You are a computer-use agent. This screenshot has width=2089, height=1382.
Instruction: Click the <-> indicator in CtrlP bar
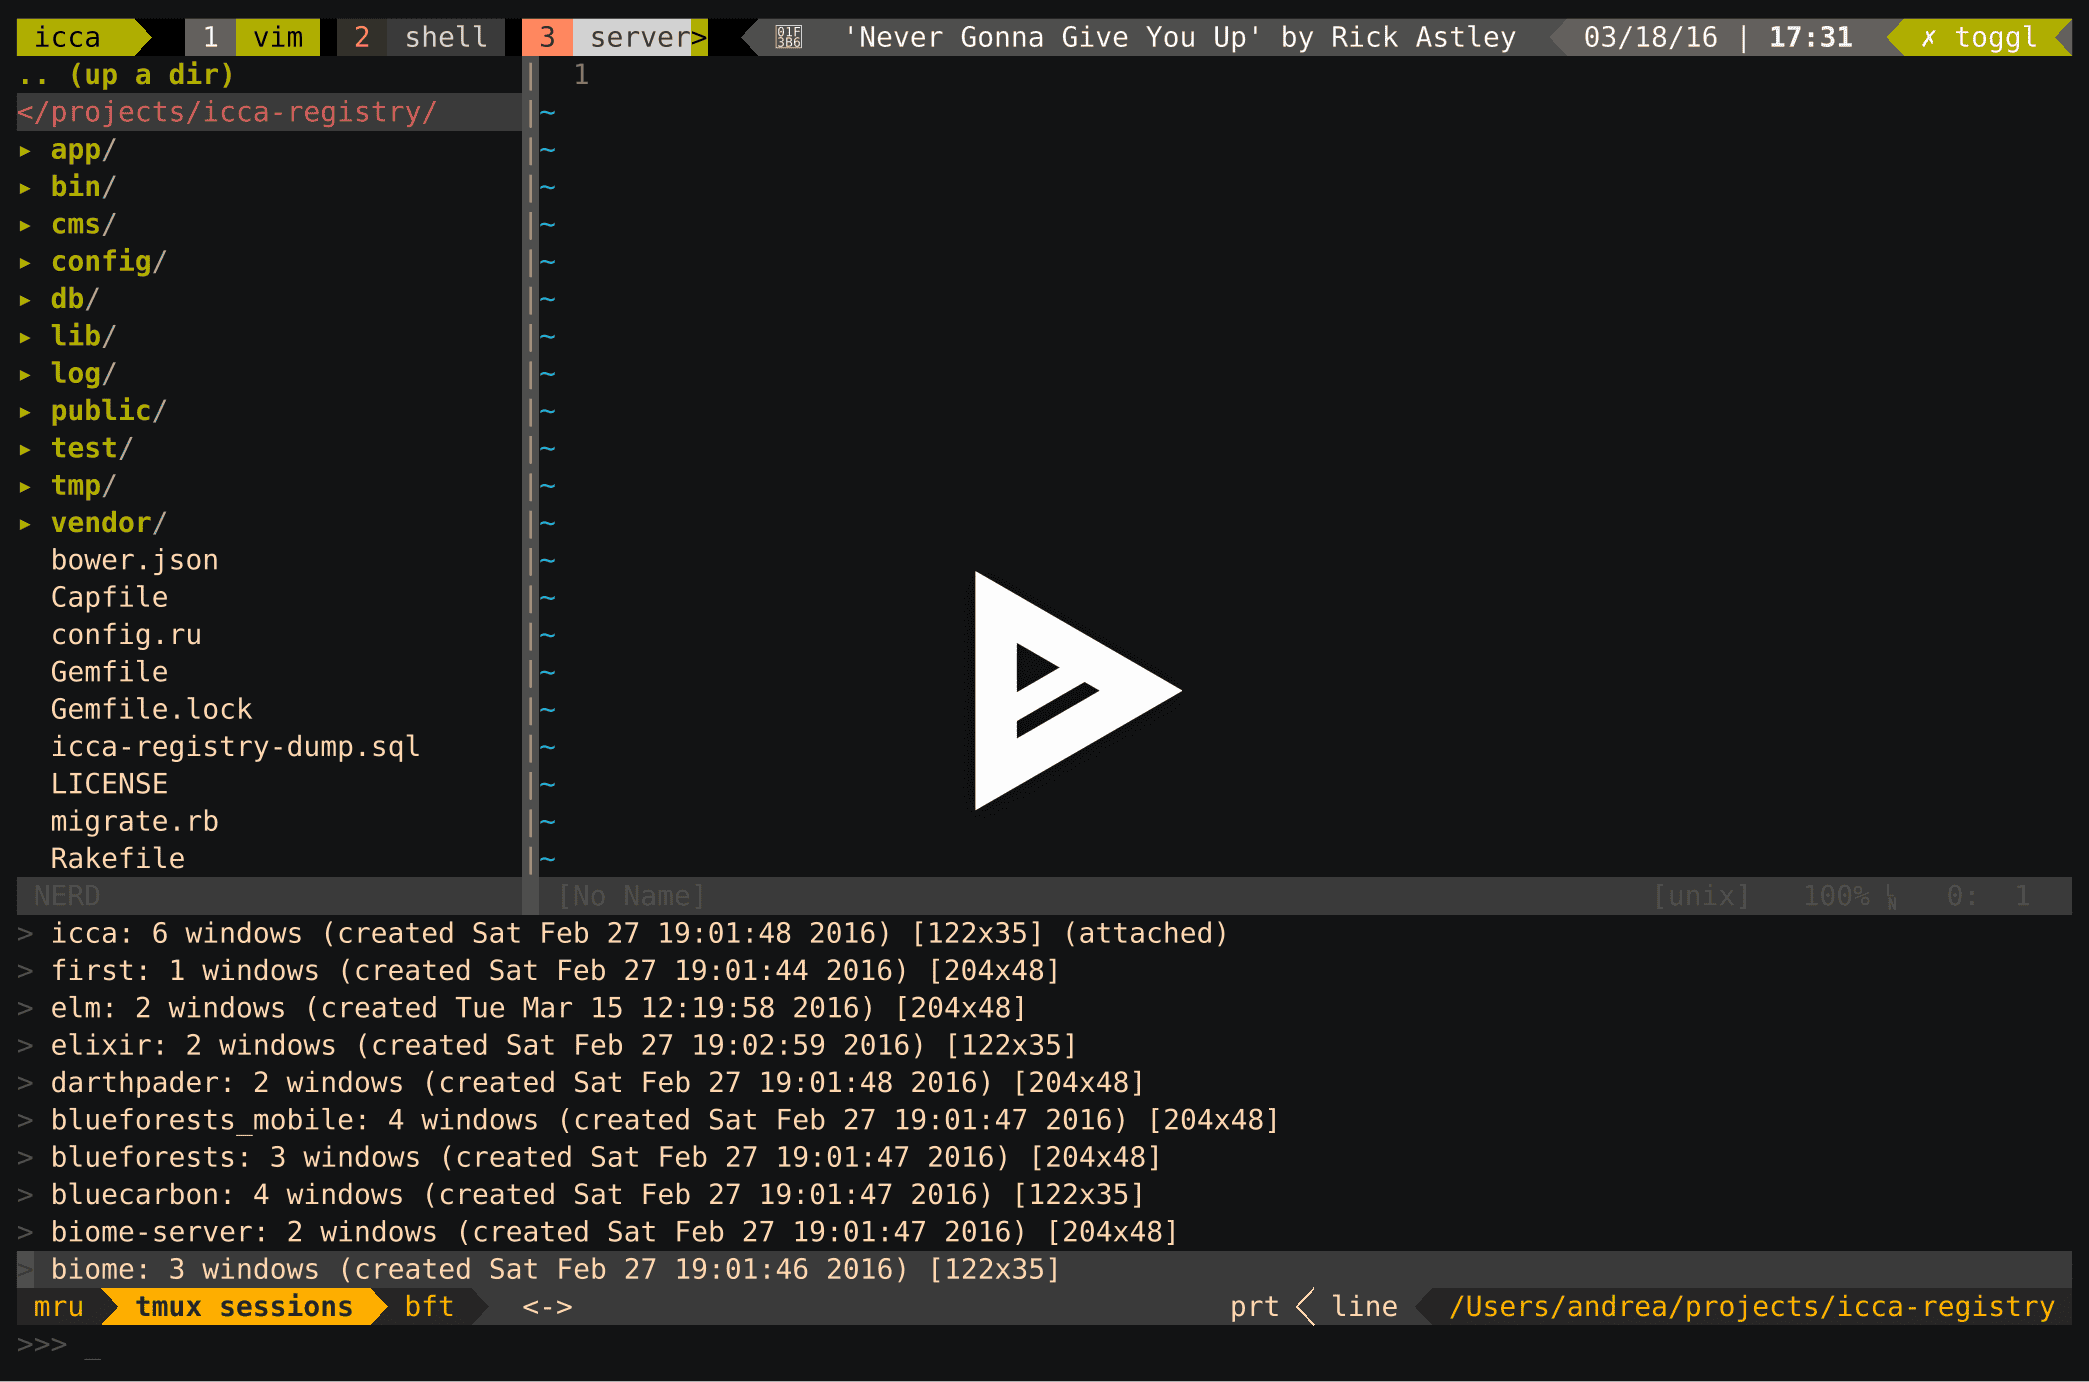tap(547, 1306)
